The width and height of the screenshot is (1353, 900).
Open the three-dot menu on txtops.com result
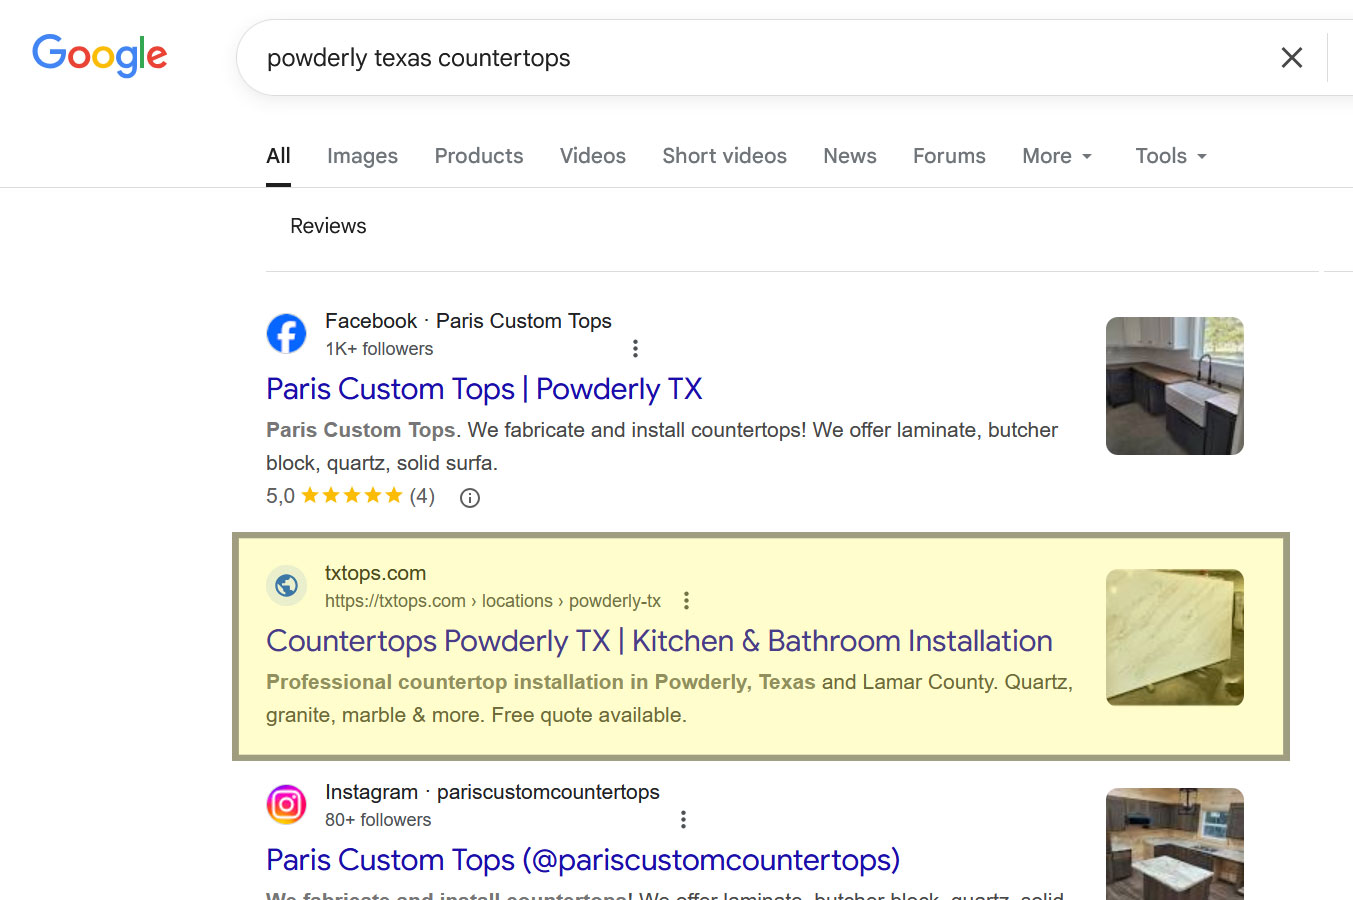[x=686, y=600]
